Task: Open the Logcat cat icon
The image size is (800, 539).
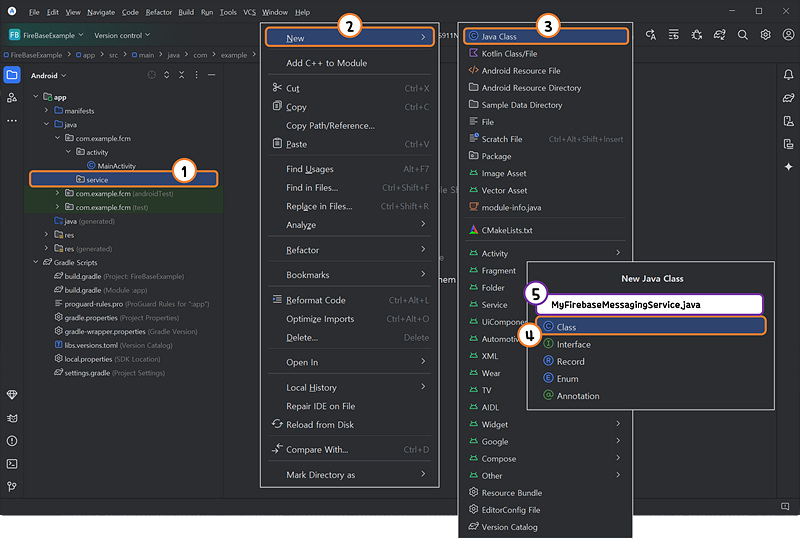Action: (12, 418)
